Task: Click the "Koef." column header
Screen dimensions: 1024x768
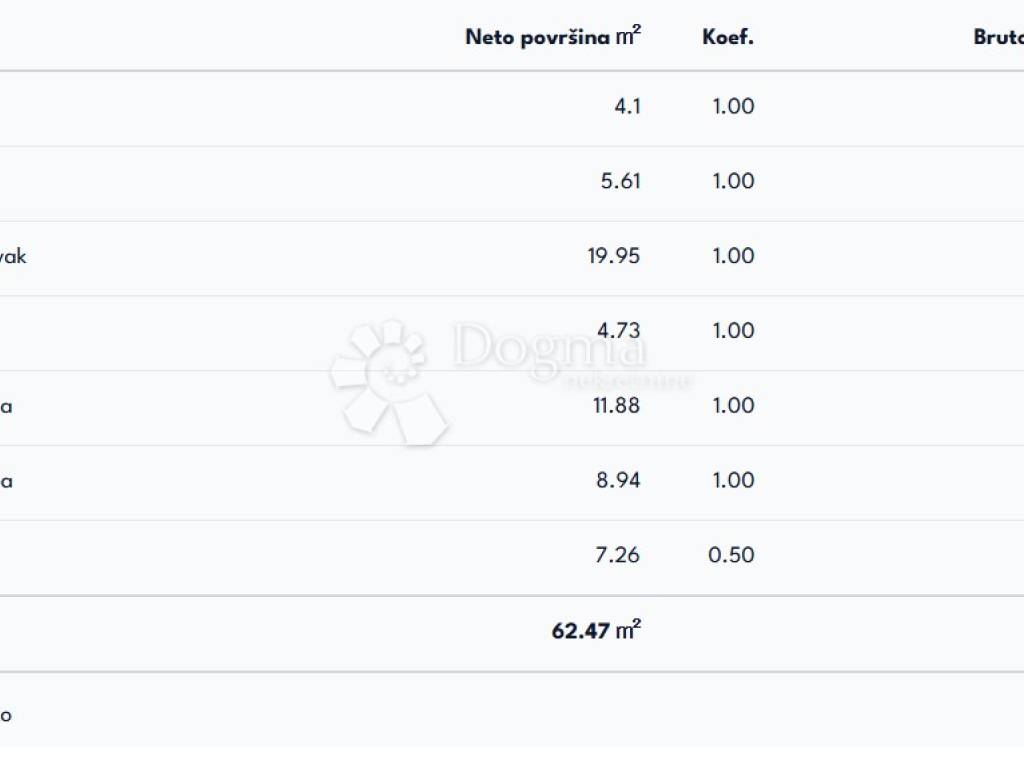Action: 728,37
